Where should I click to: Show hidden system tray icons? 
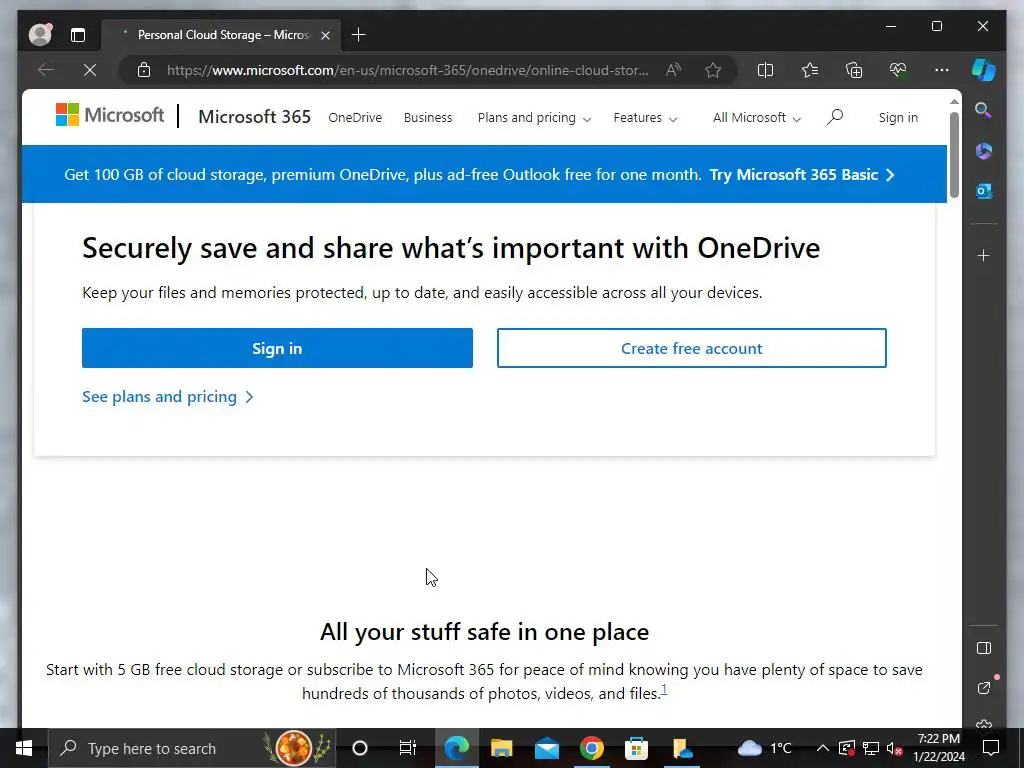(x=823, y=748)
